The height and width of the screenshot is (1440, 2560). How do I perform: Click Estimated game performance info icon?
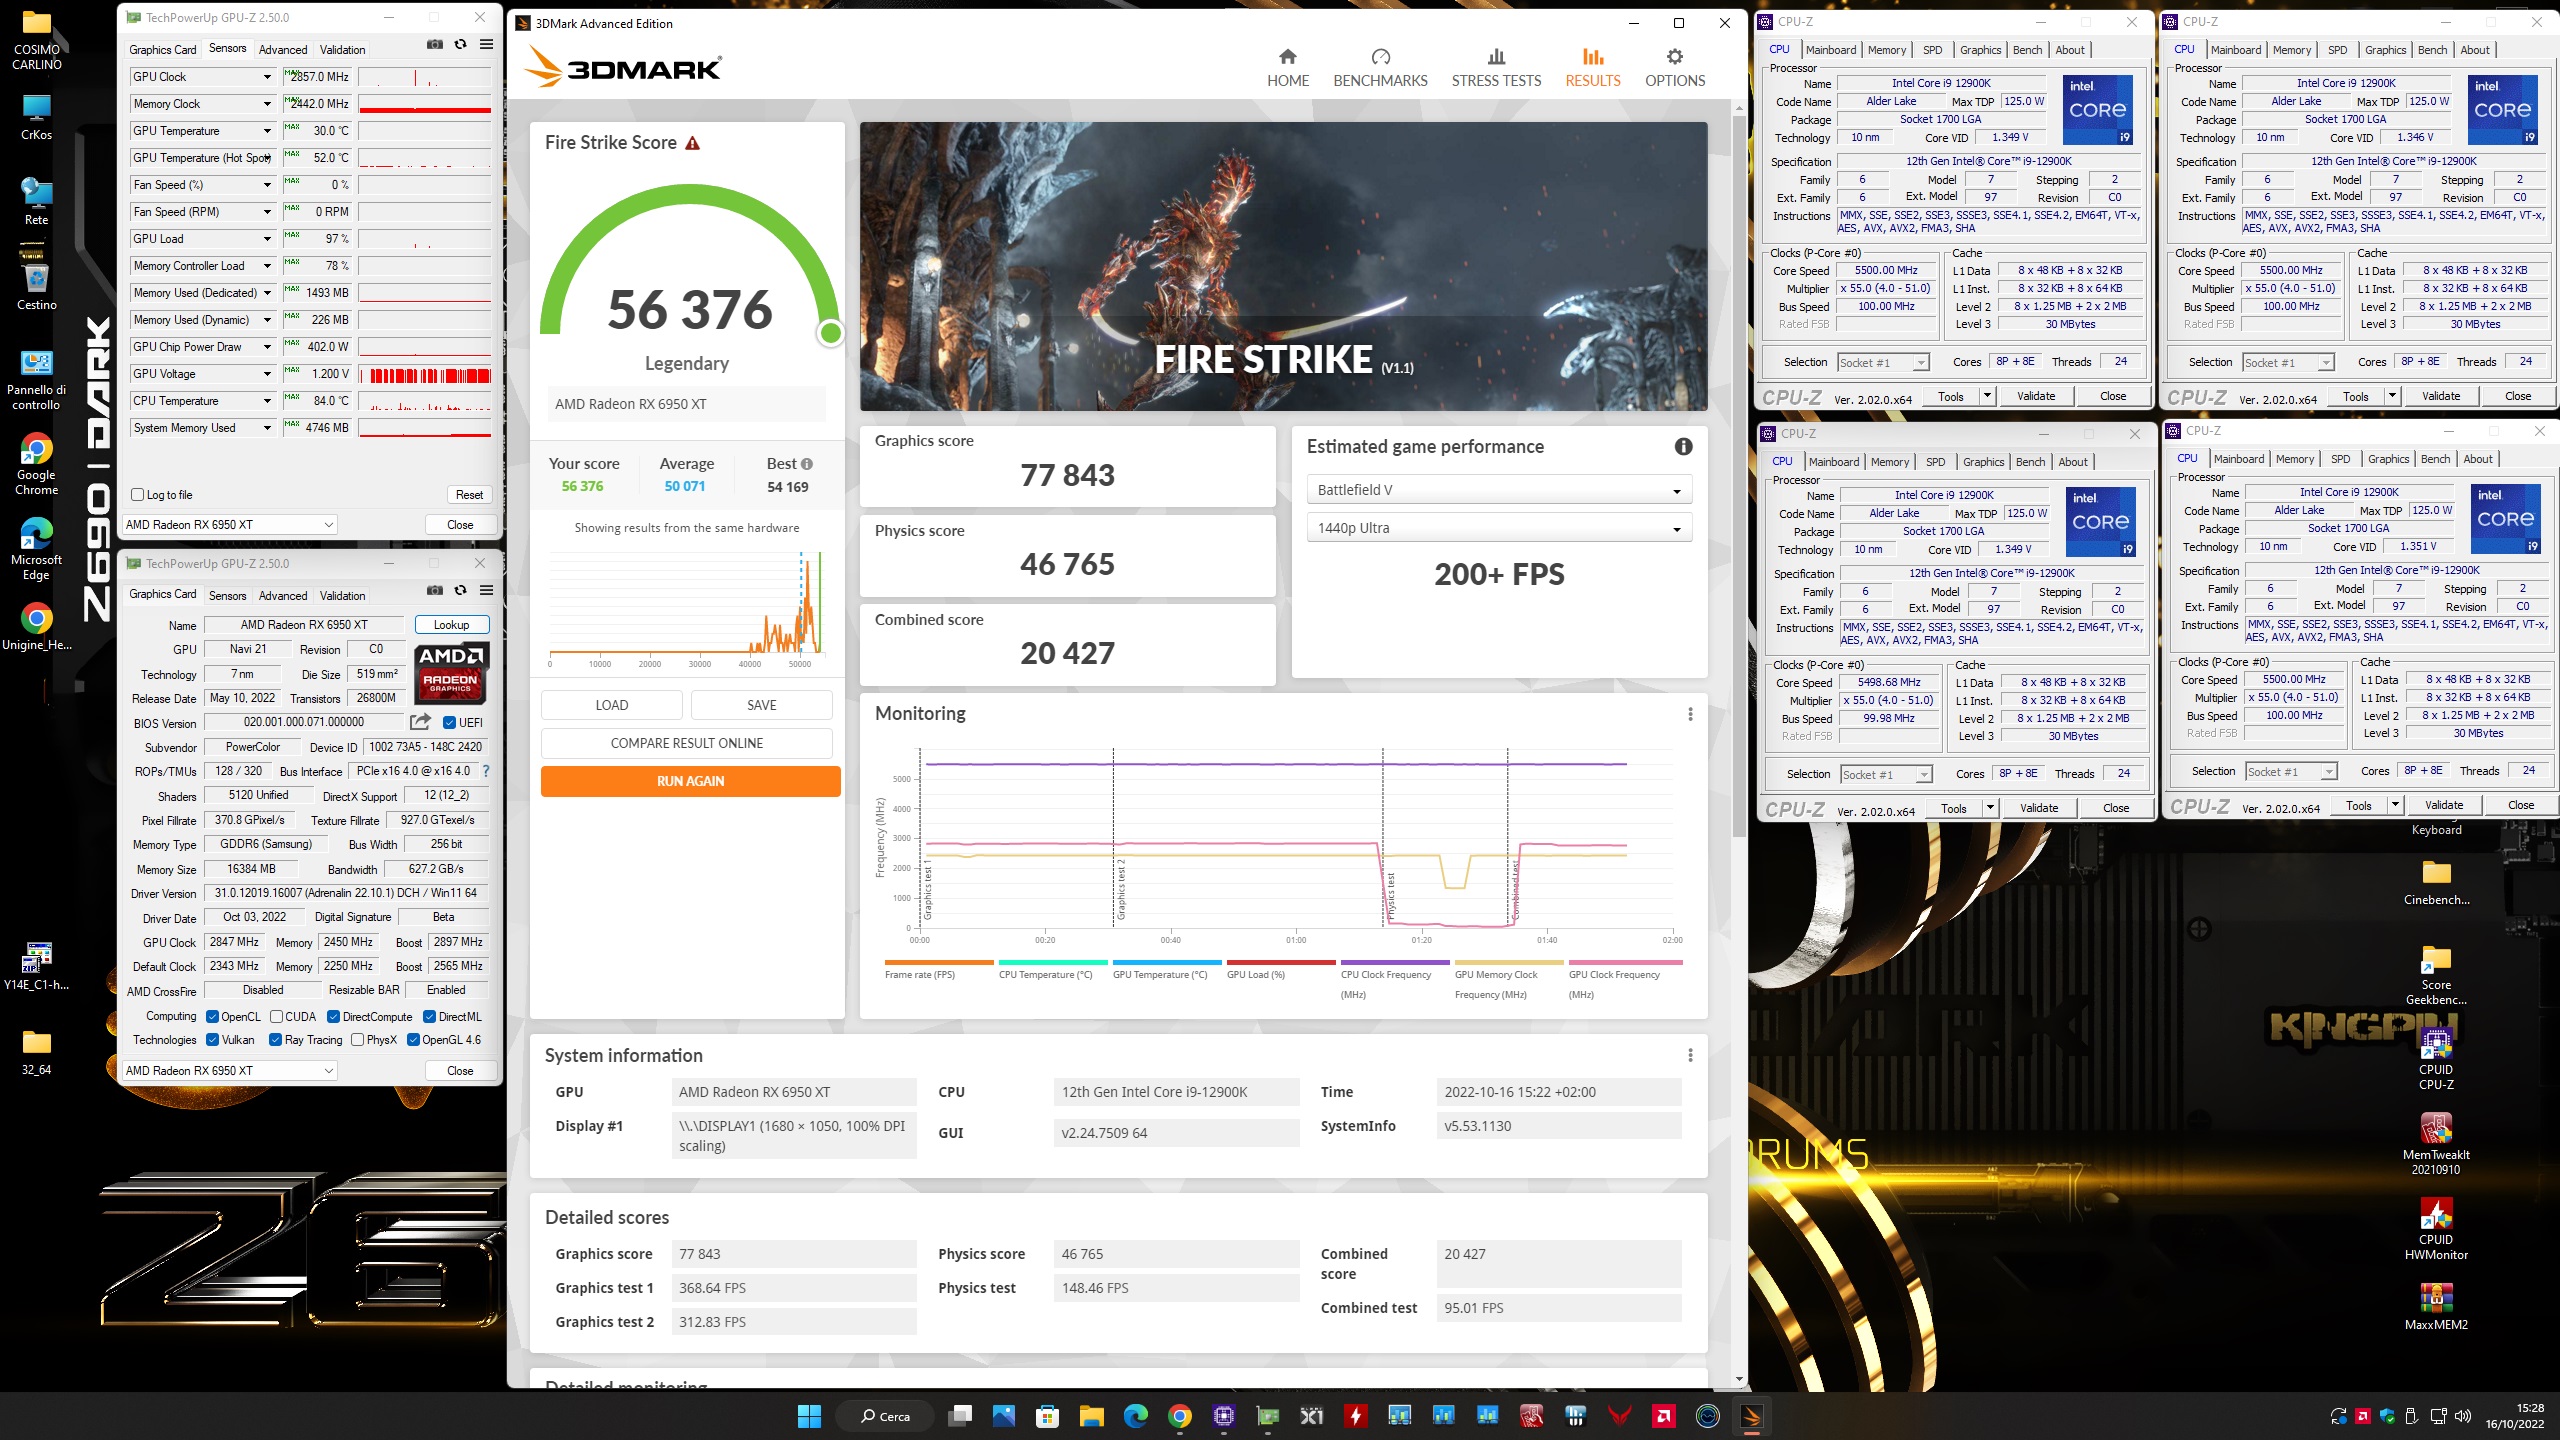pyautogui.click(x=1683, y=447)
